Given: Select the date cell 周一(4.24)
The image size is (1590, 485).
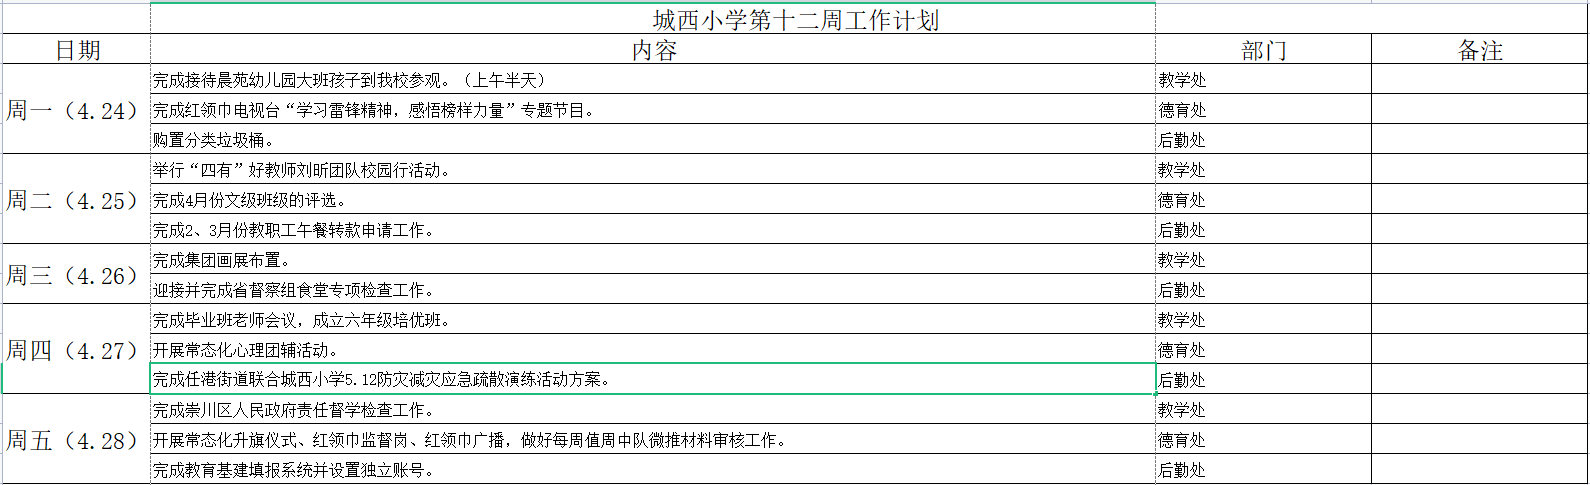Looking at the screenshot, I should click(x=77, y=109).
